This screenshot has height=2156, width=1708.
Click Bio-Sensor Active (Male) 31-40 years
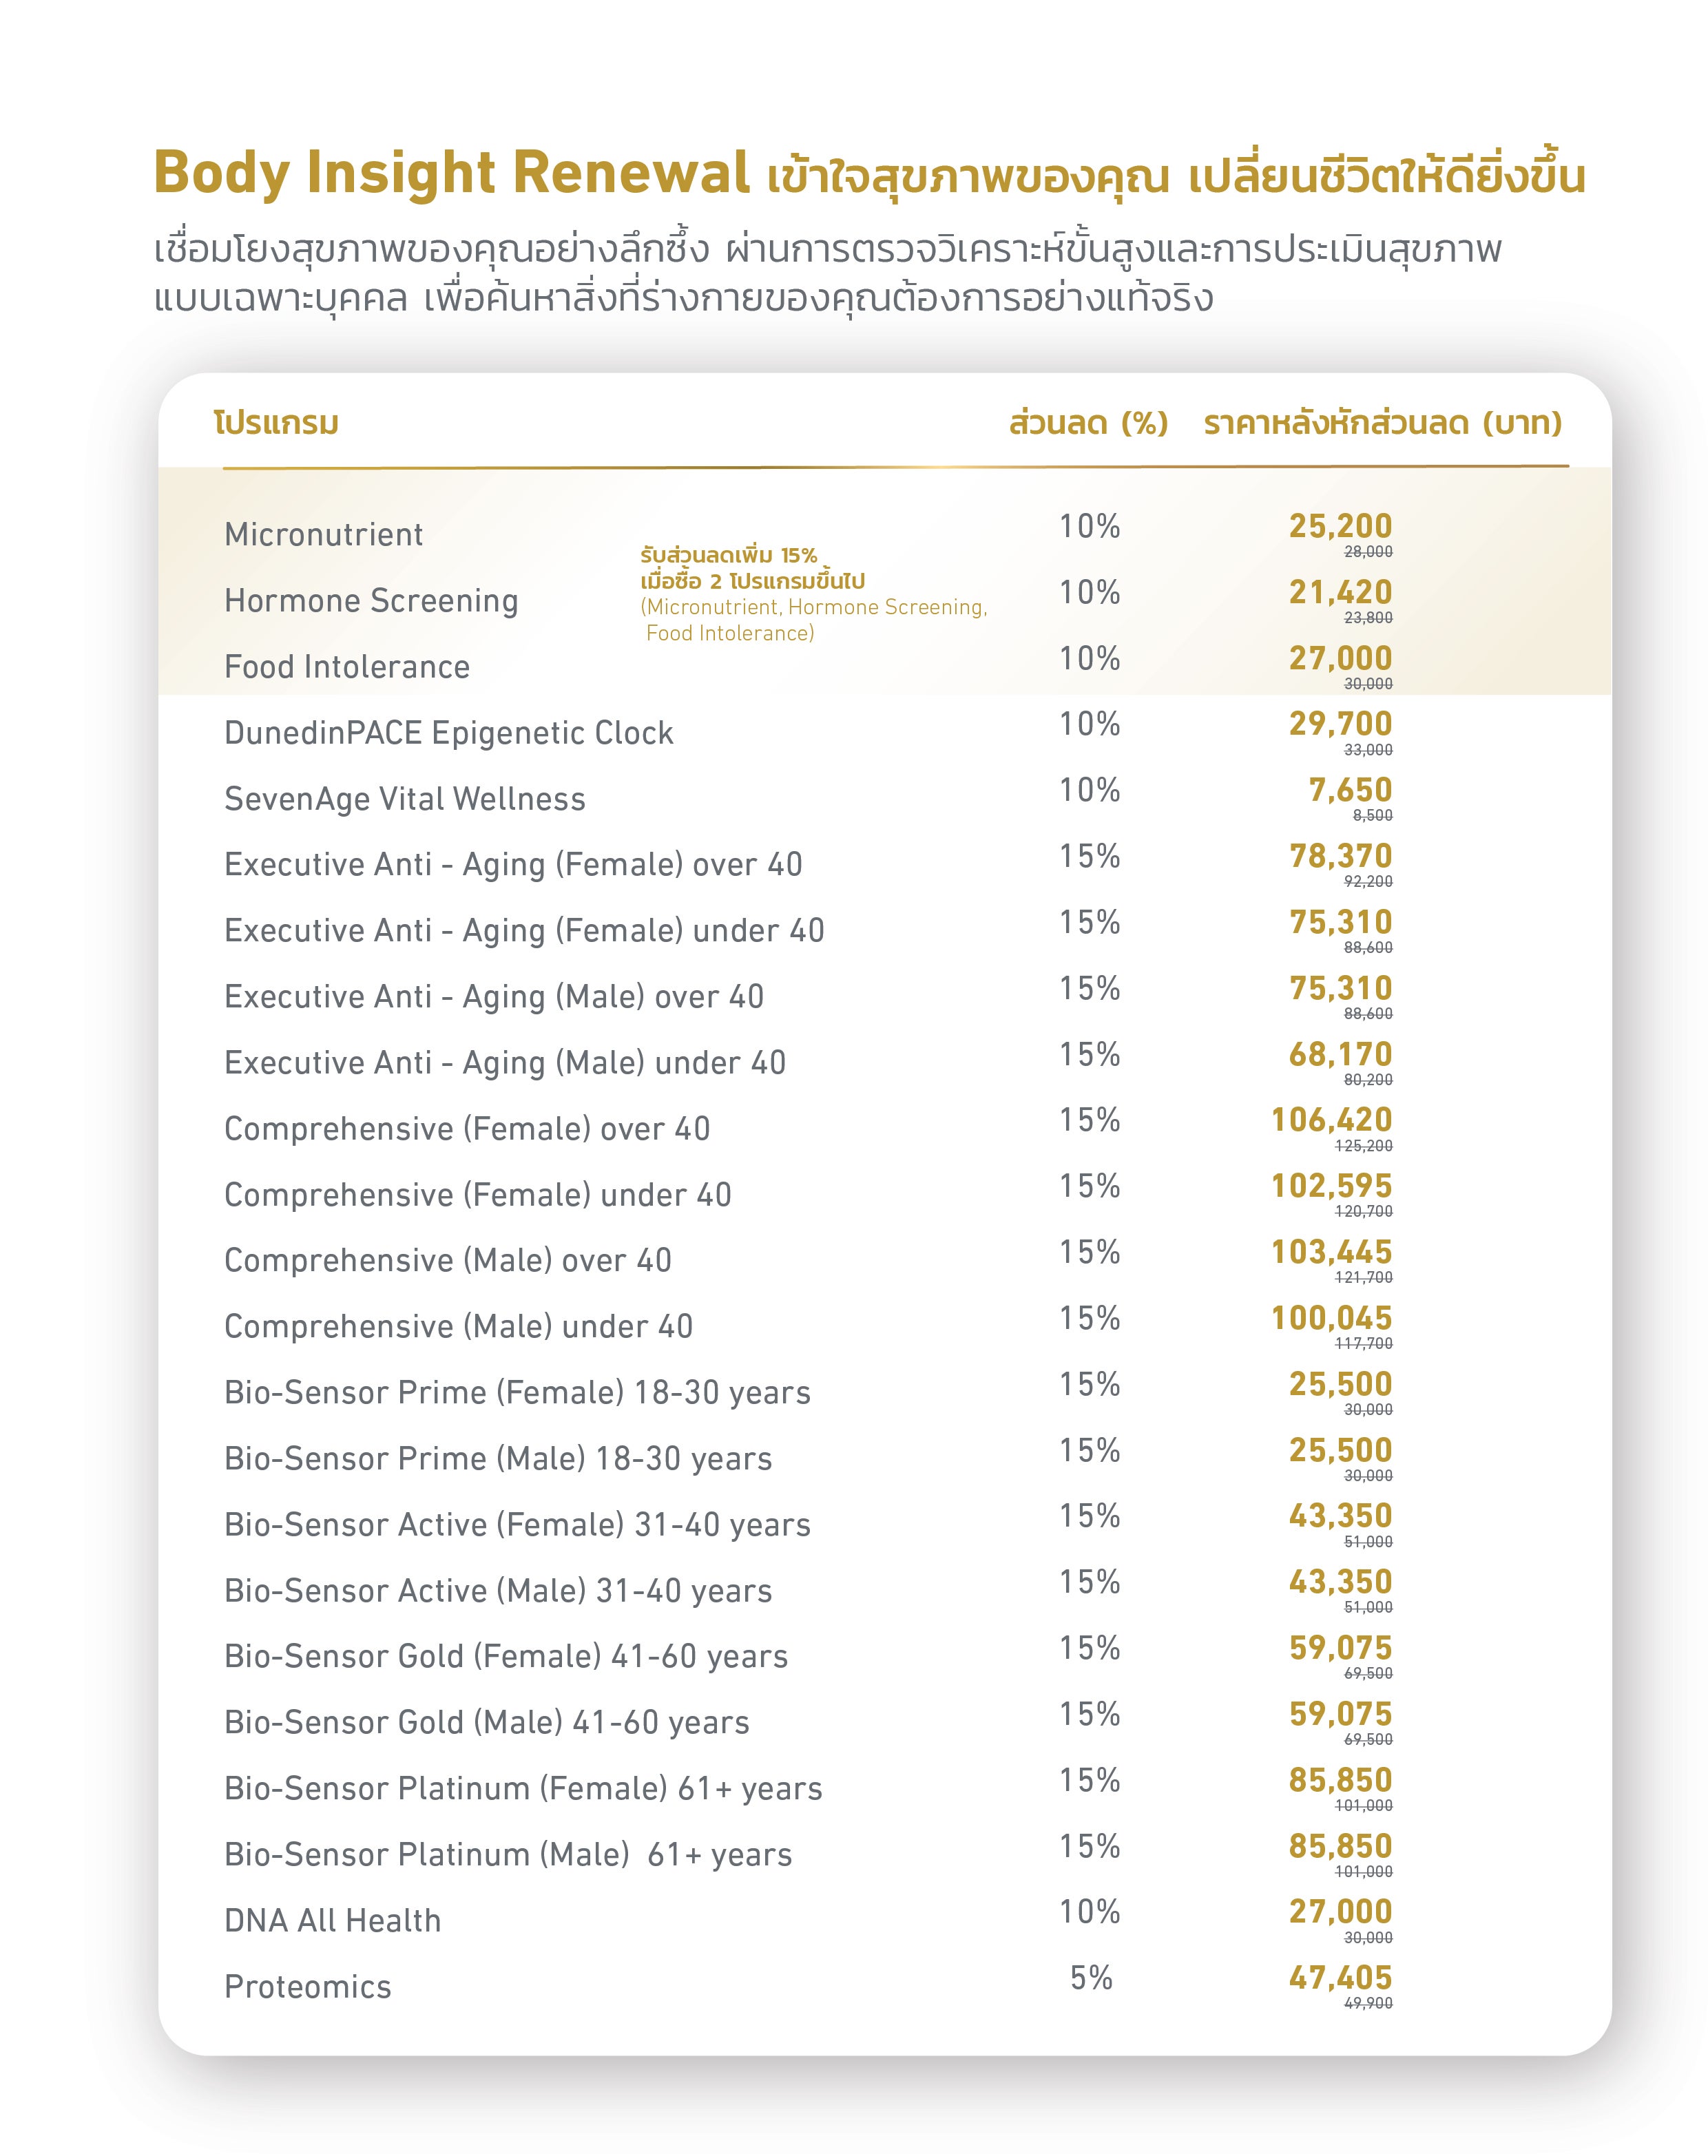pos(498,1591)
